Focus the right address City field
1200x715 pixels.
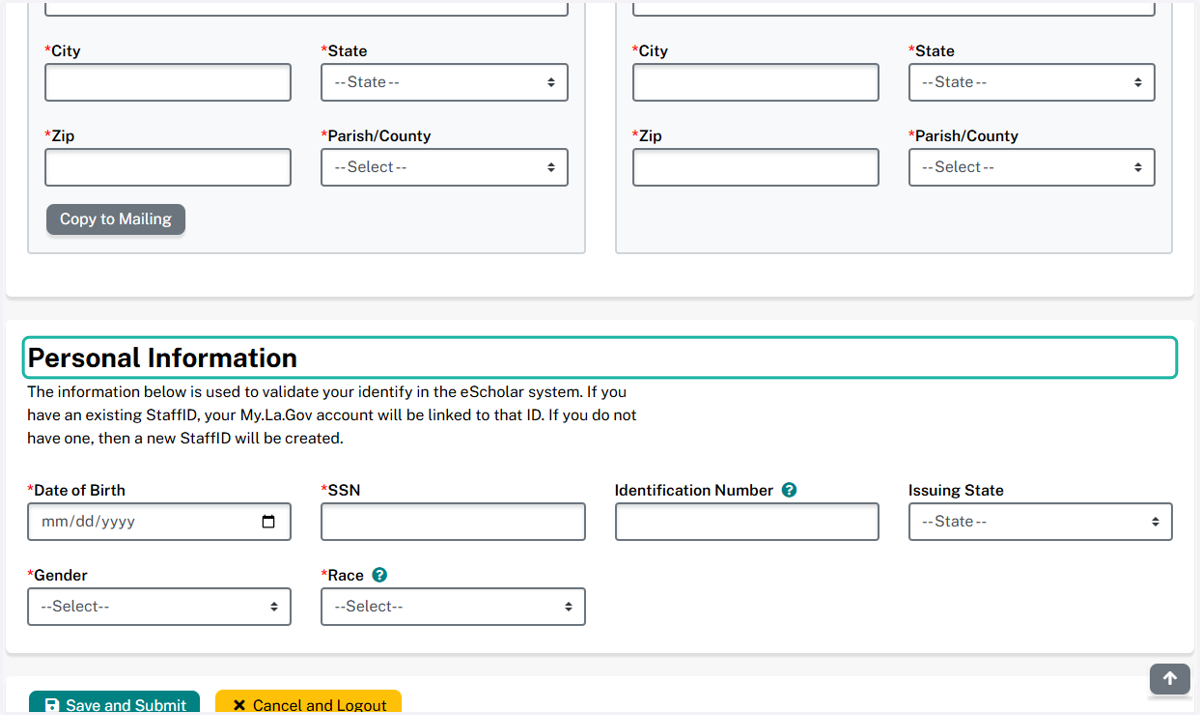(755, 82)
